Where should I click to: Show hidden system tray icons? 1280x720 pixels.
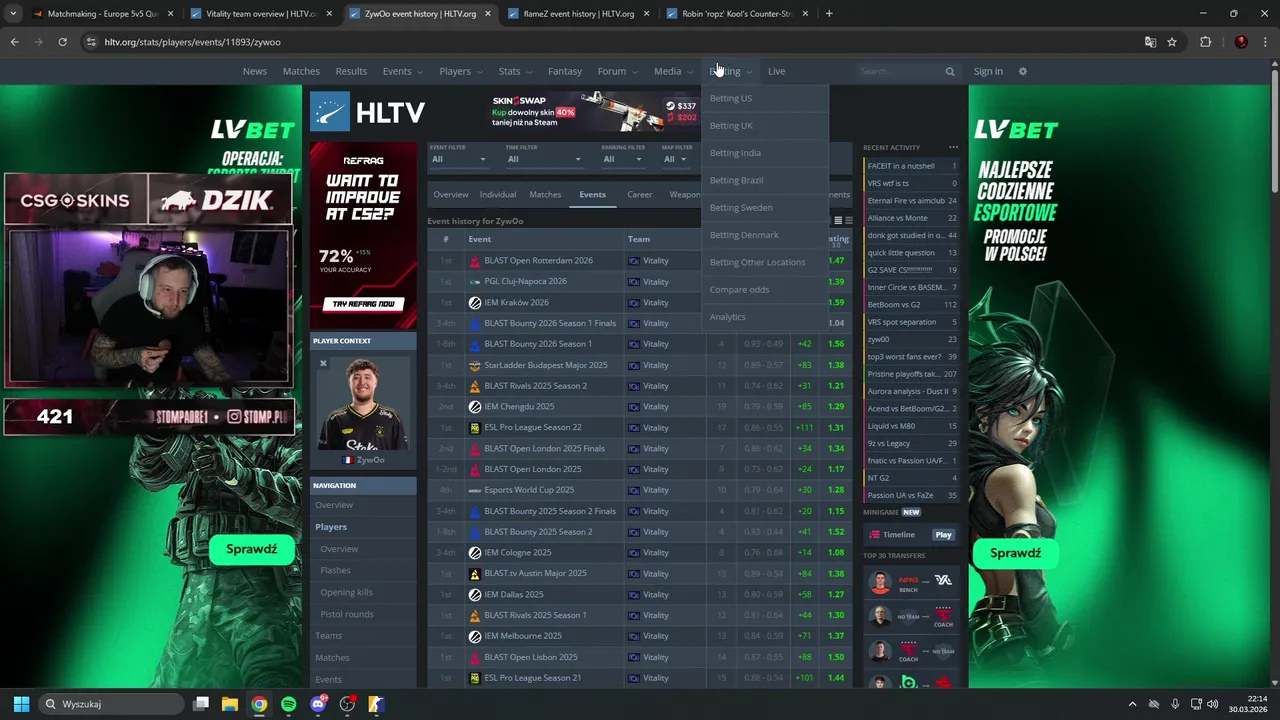(1132, 704)
